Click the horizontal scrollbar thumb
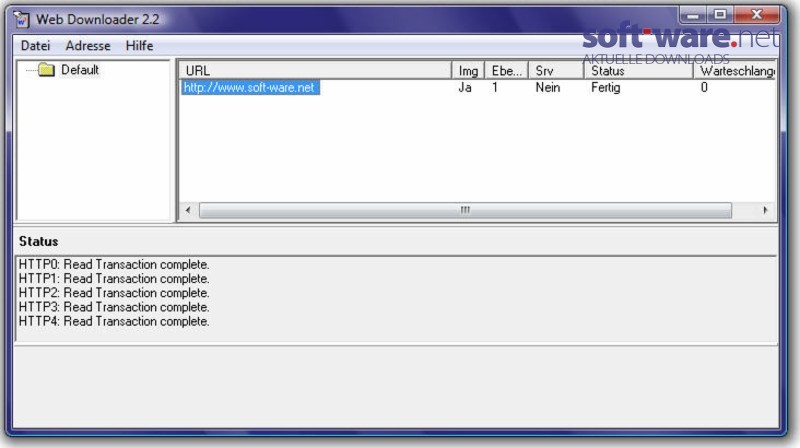Viewport: 800px width, 448px height. (x=465, y=210)
